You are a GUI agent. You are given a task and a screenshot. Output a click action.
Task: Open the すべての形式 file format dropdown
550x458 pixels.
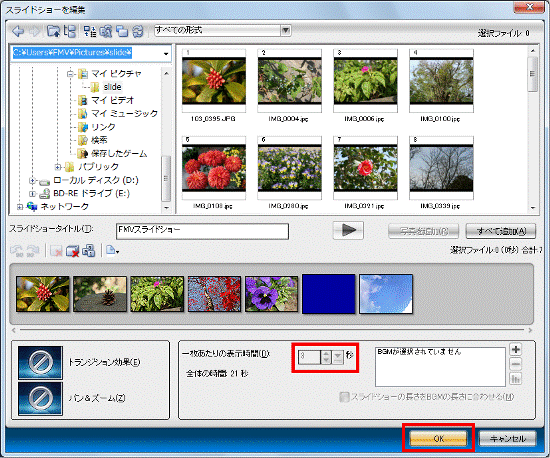pos(286,30)
